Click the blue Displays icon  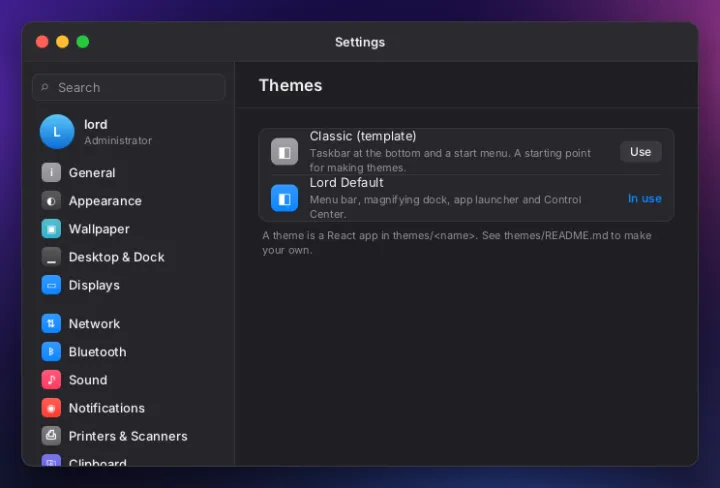click(51, 285)
